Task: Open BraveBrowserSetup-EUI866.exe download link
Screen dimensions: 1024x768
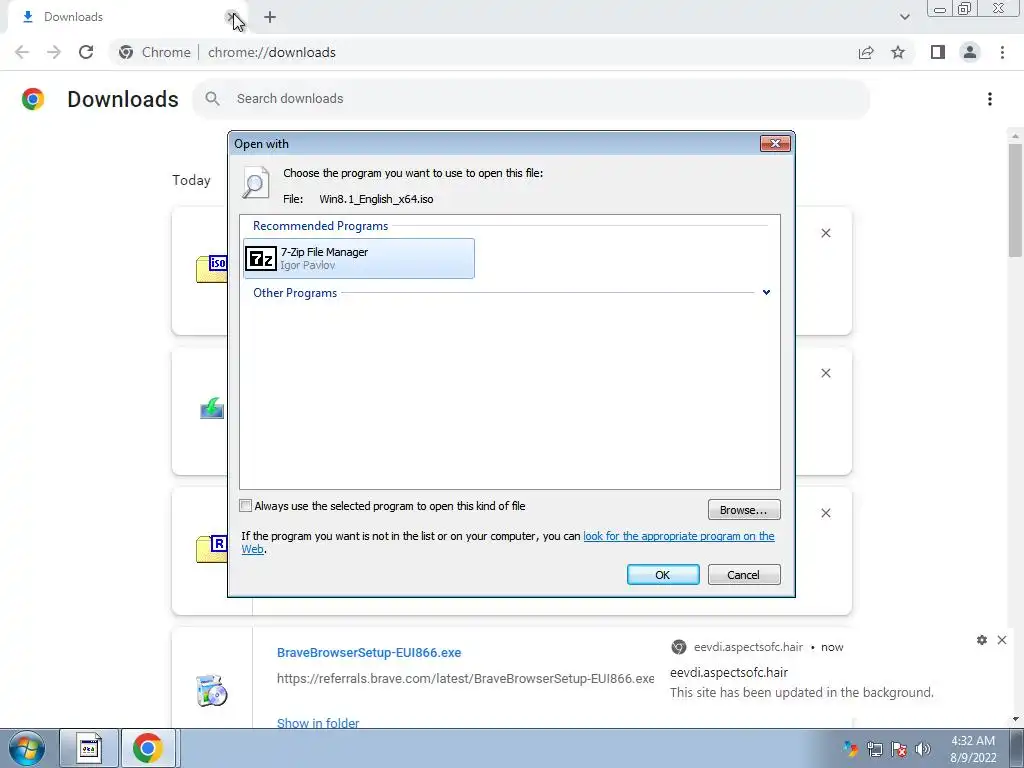Action: 369,652
